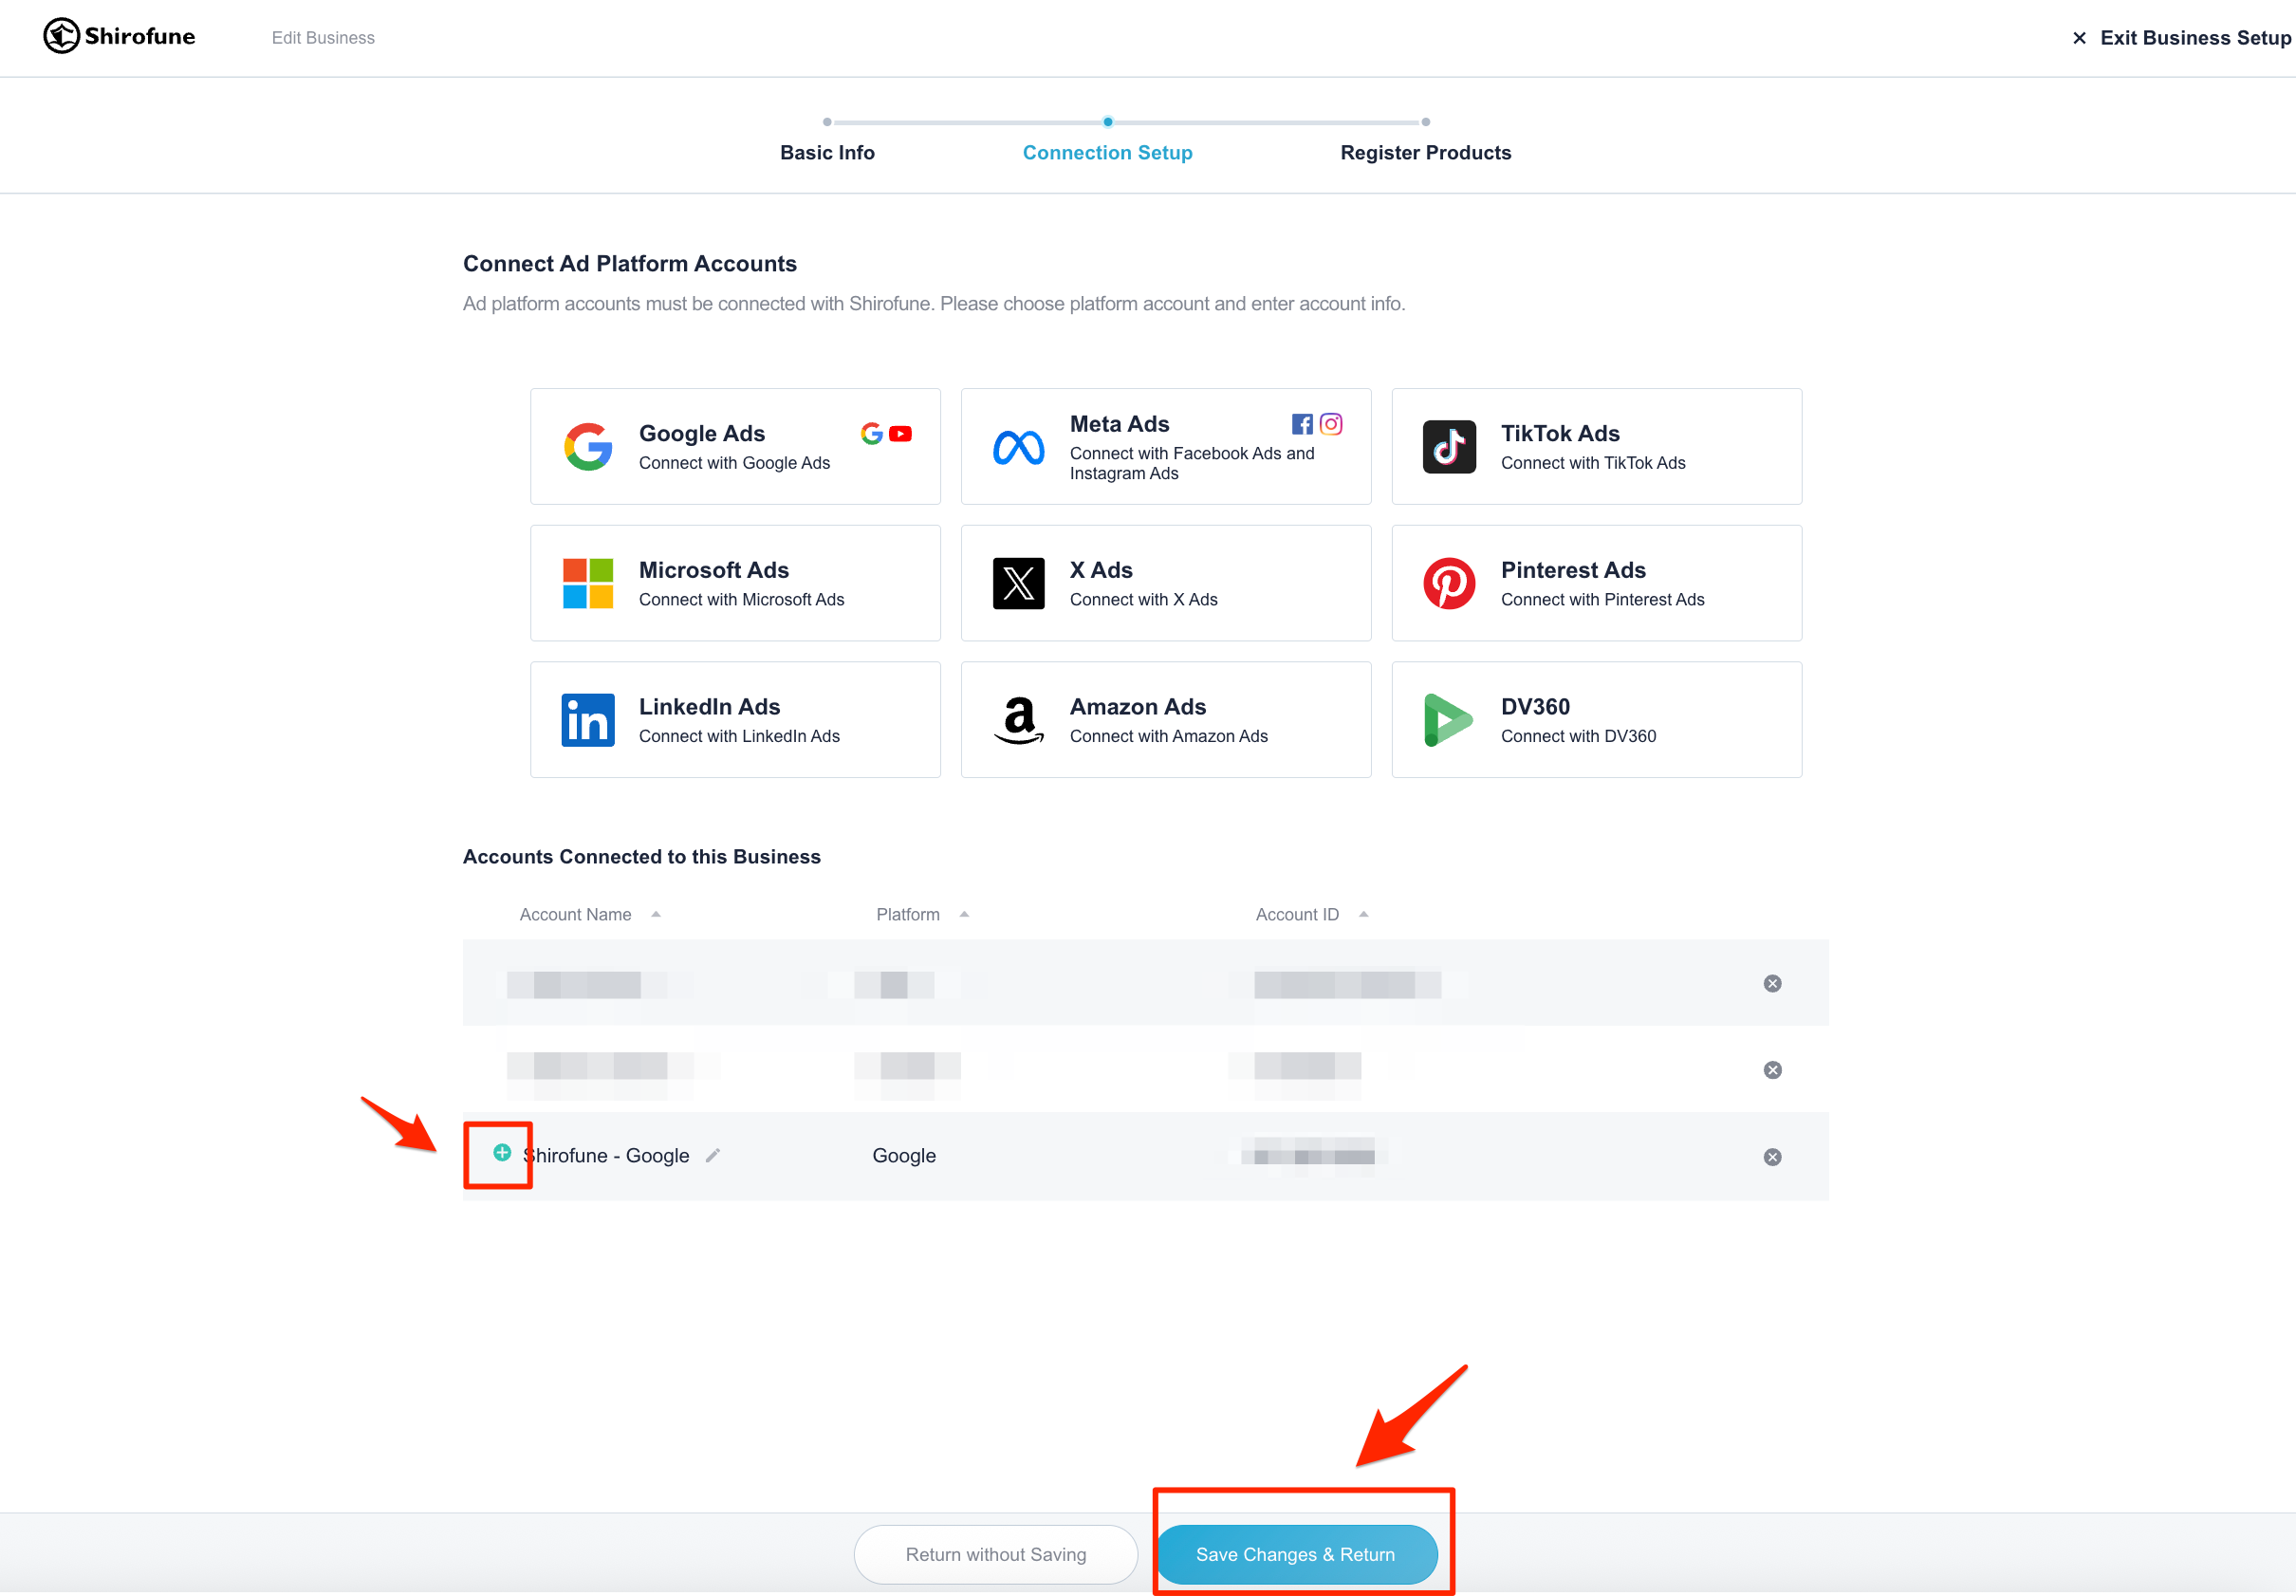The height and width of the screenshot is (1596, 2296).
Task: Expand Shirofune - Google row with the green plus
Action: pyautogui.click(x=502, y=1153)
